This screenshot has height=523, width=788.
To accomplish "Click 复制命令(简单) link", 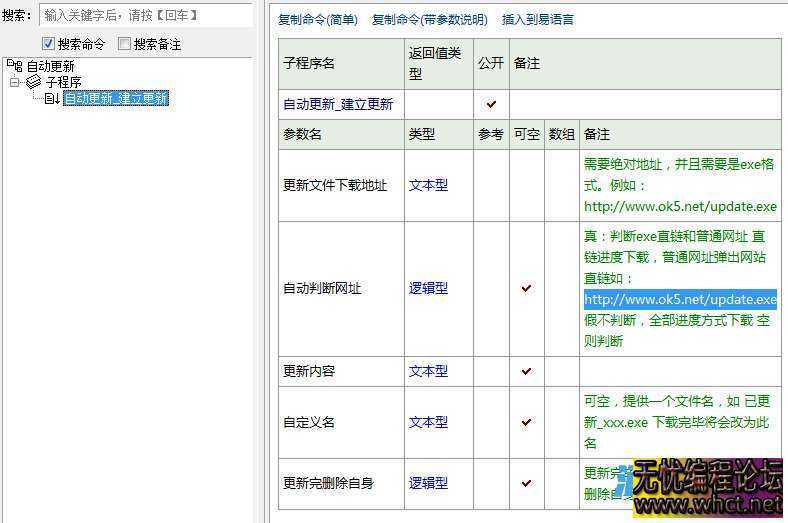I will point(317,20).
